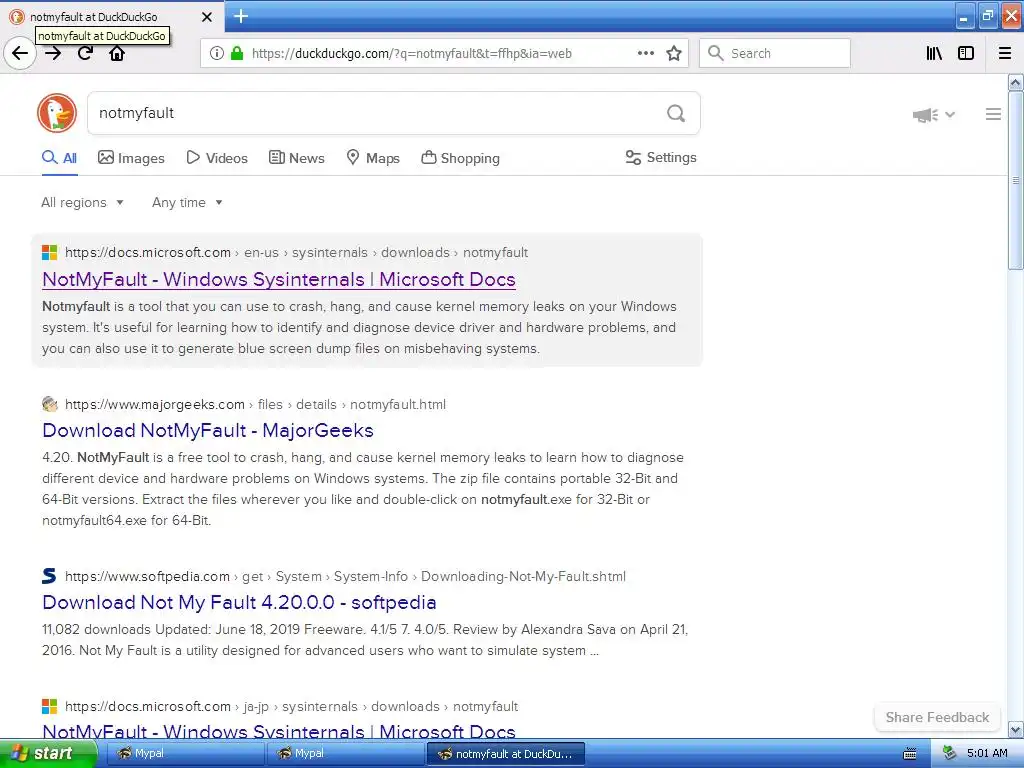Open a new tab with plus button
Image resolution: width=1024 pixels, height=768 pixels.
click(x=241, y=16)
